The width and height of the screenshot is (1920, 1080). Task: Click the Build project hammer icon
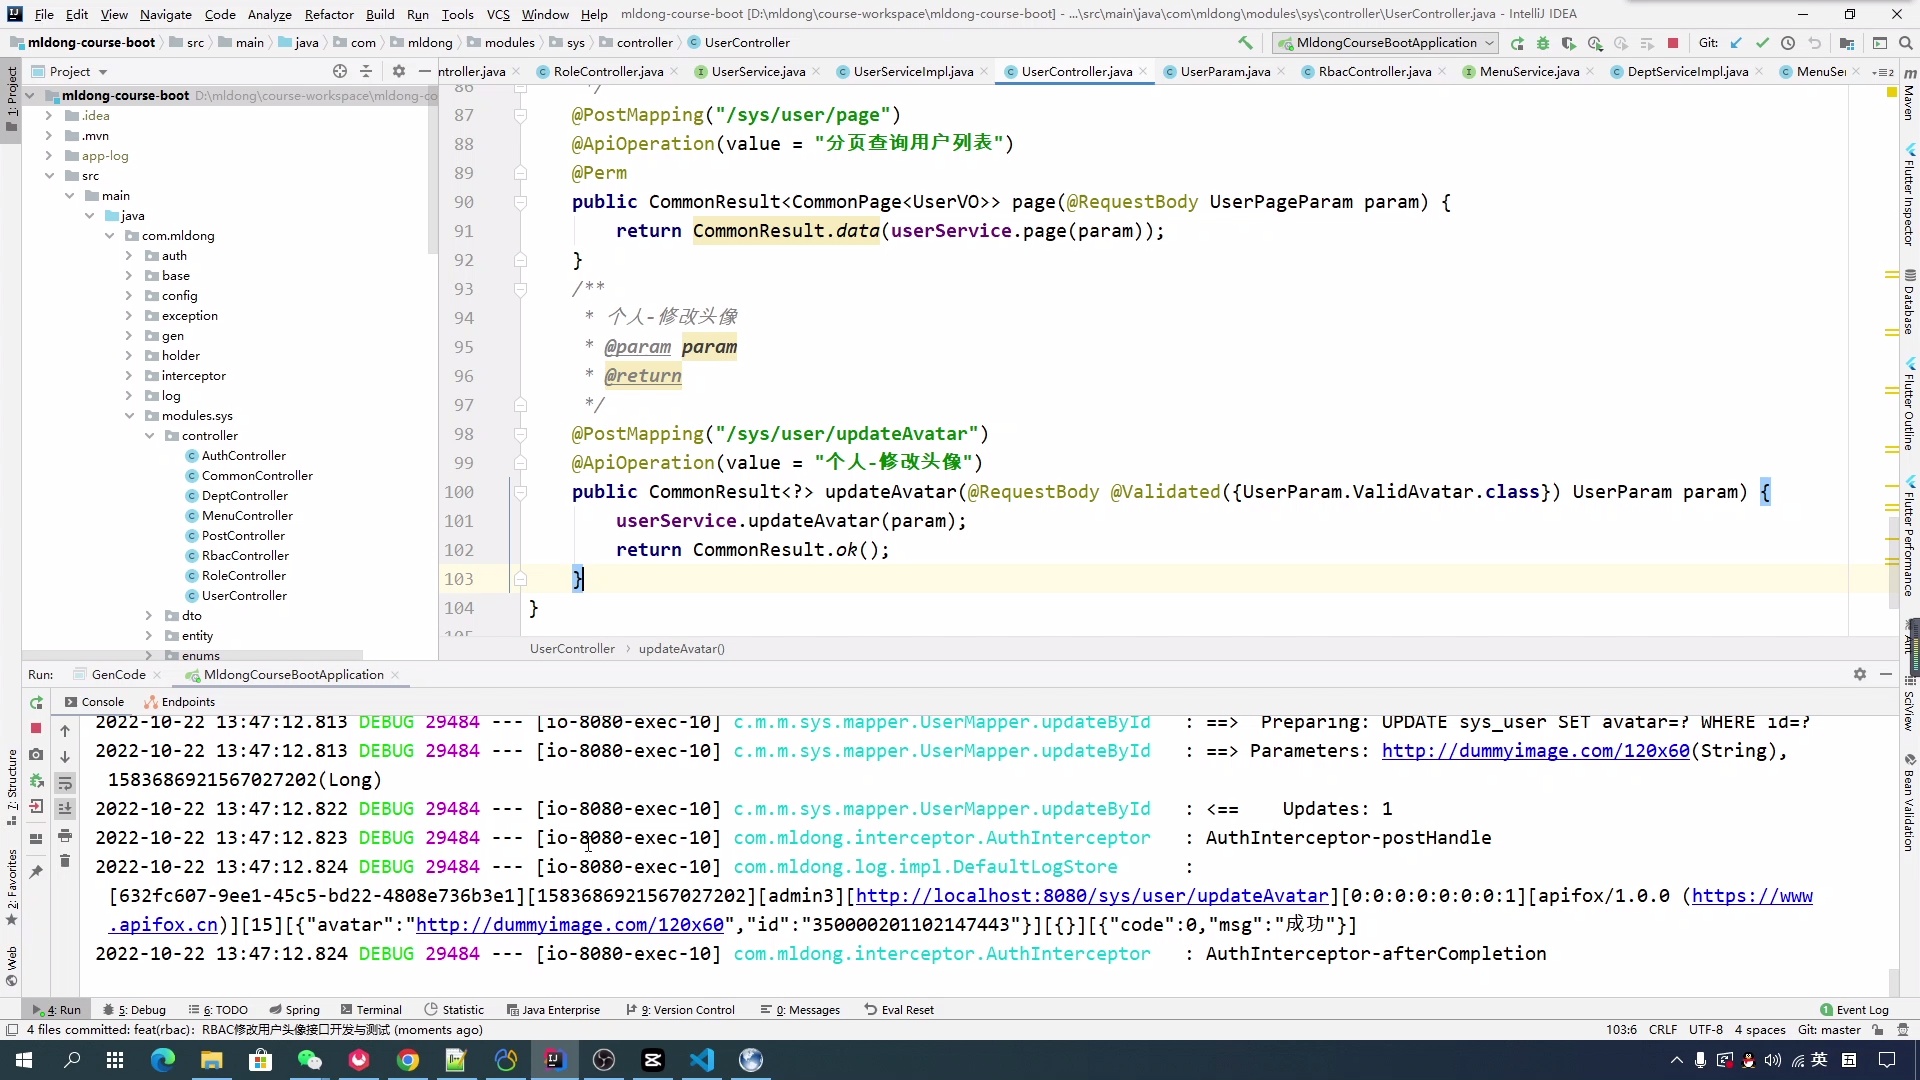point(1245,43)
